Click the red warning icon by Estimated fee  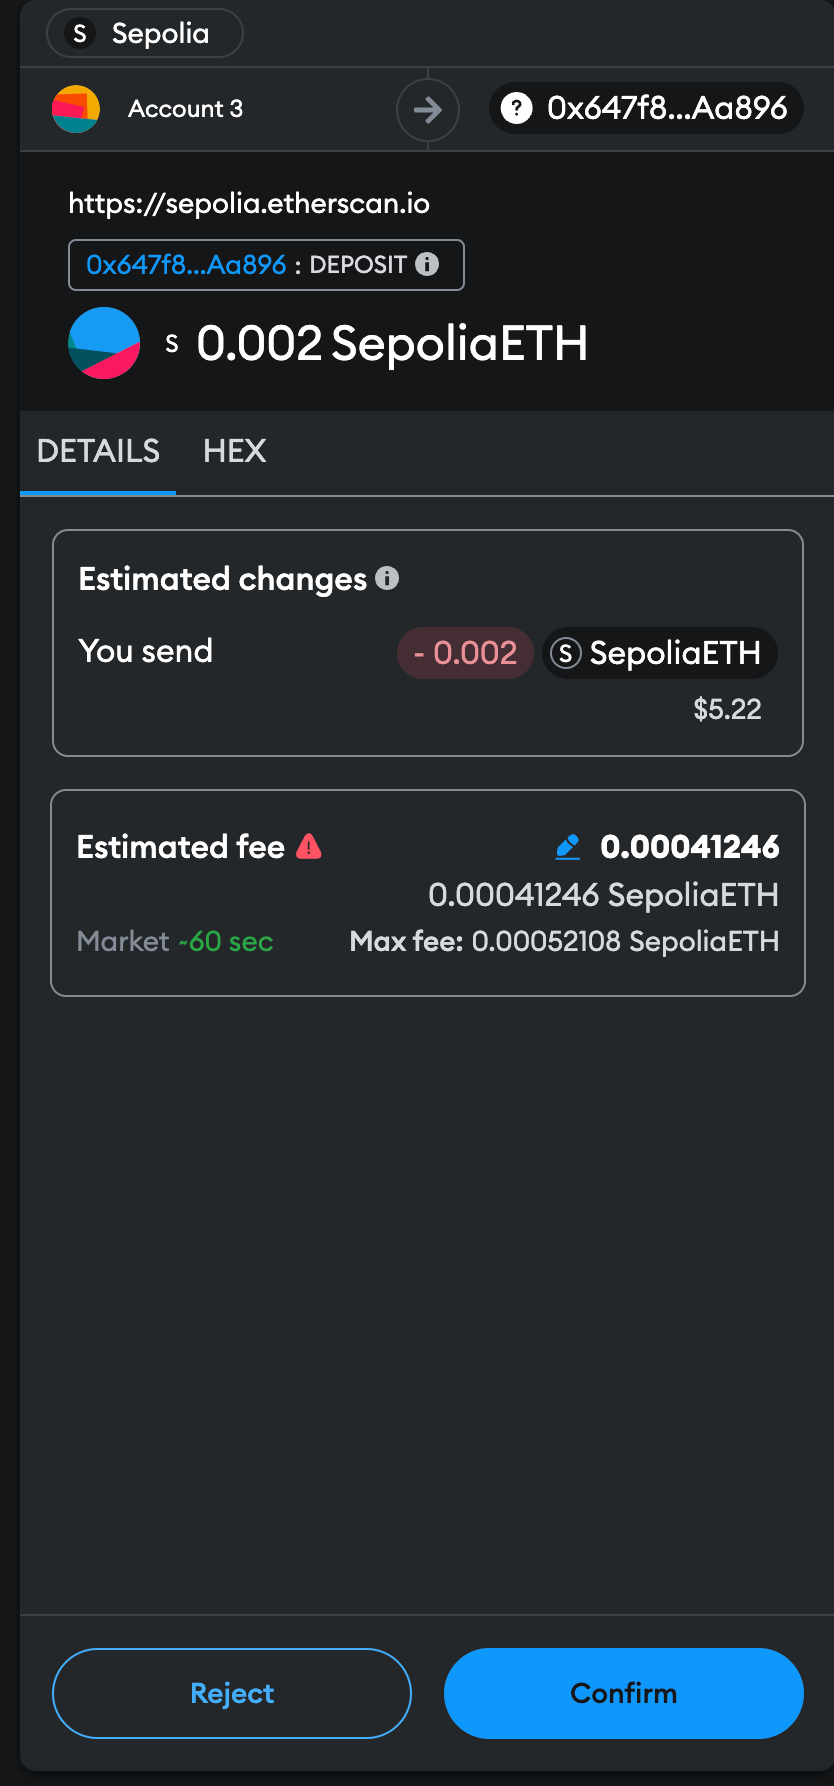click(x=309, y=847)
